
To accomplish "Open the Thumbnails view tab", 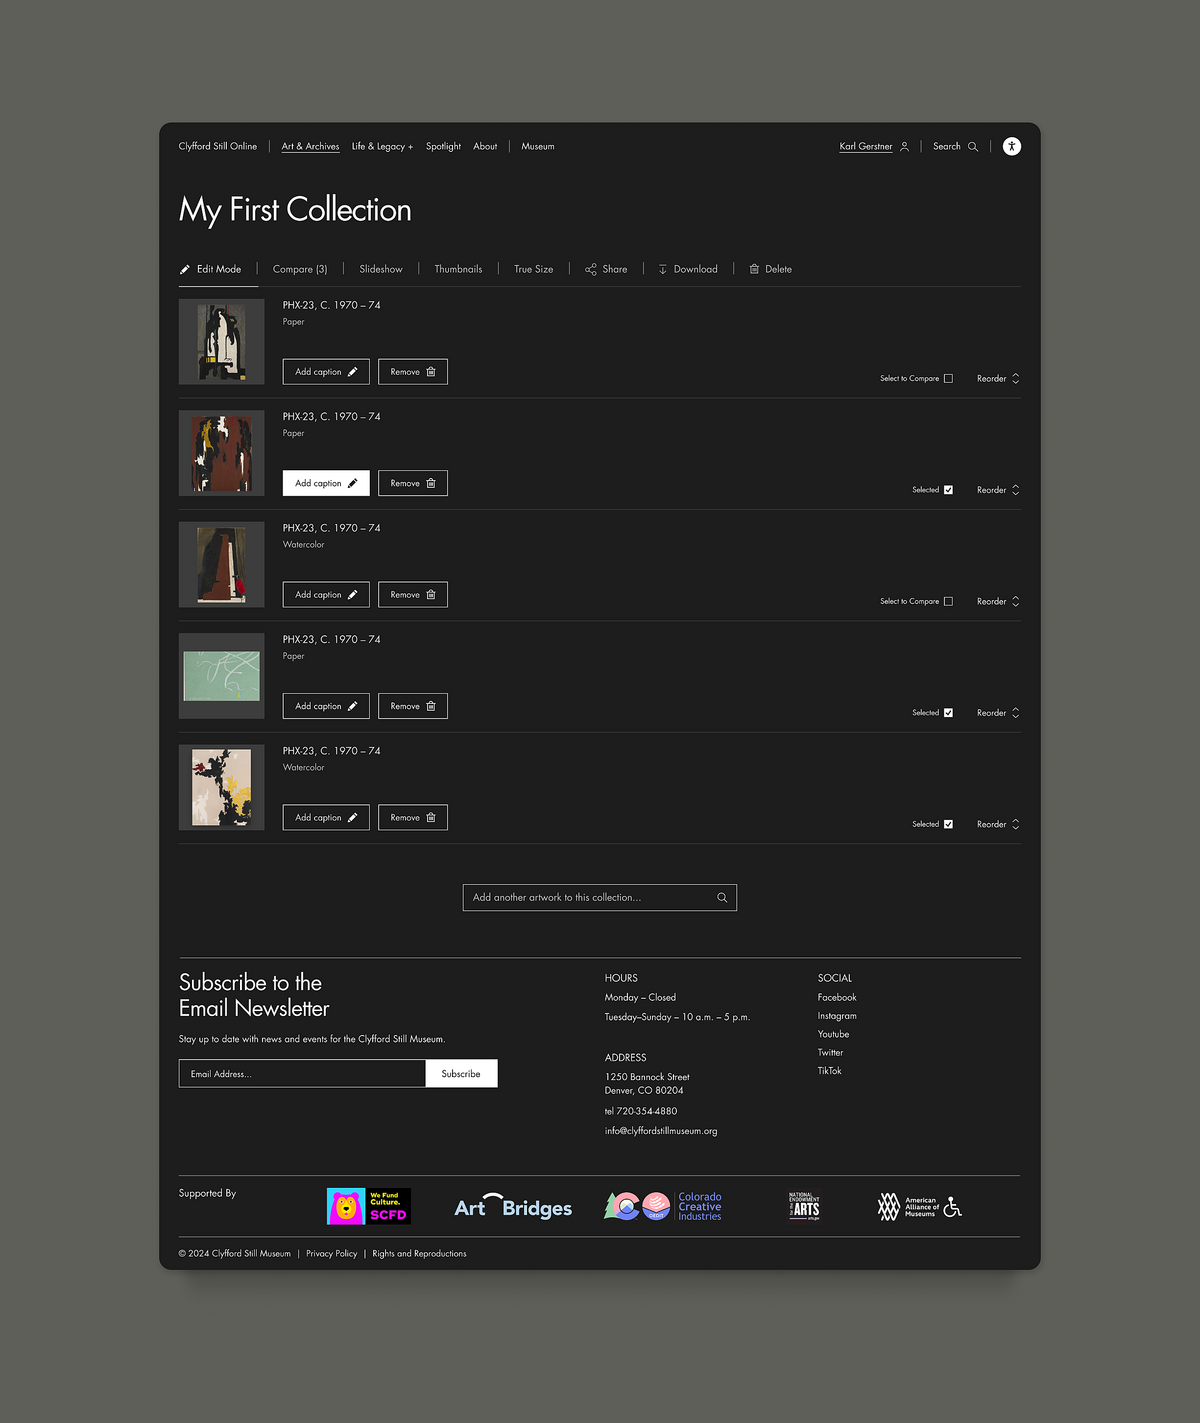I will point(458,268).
